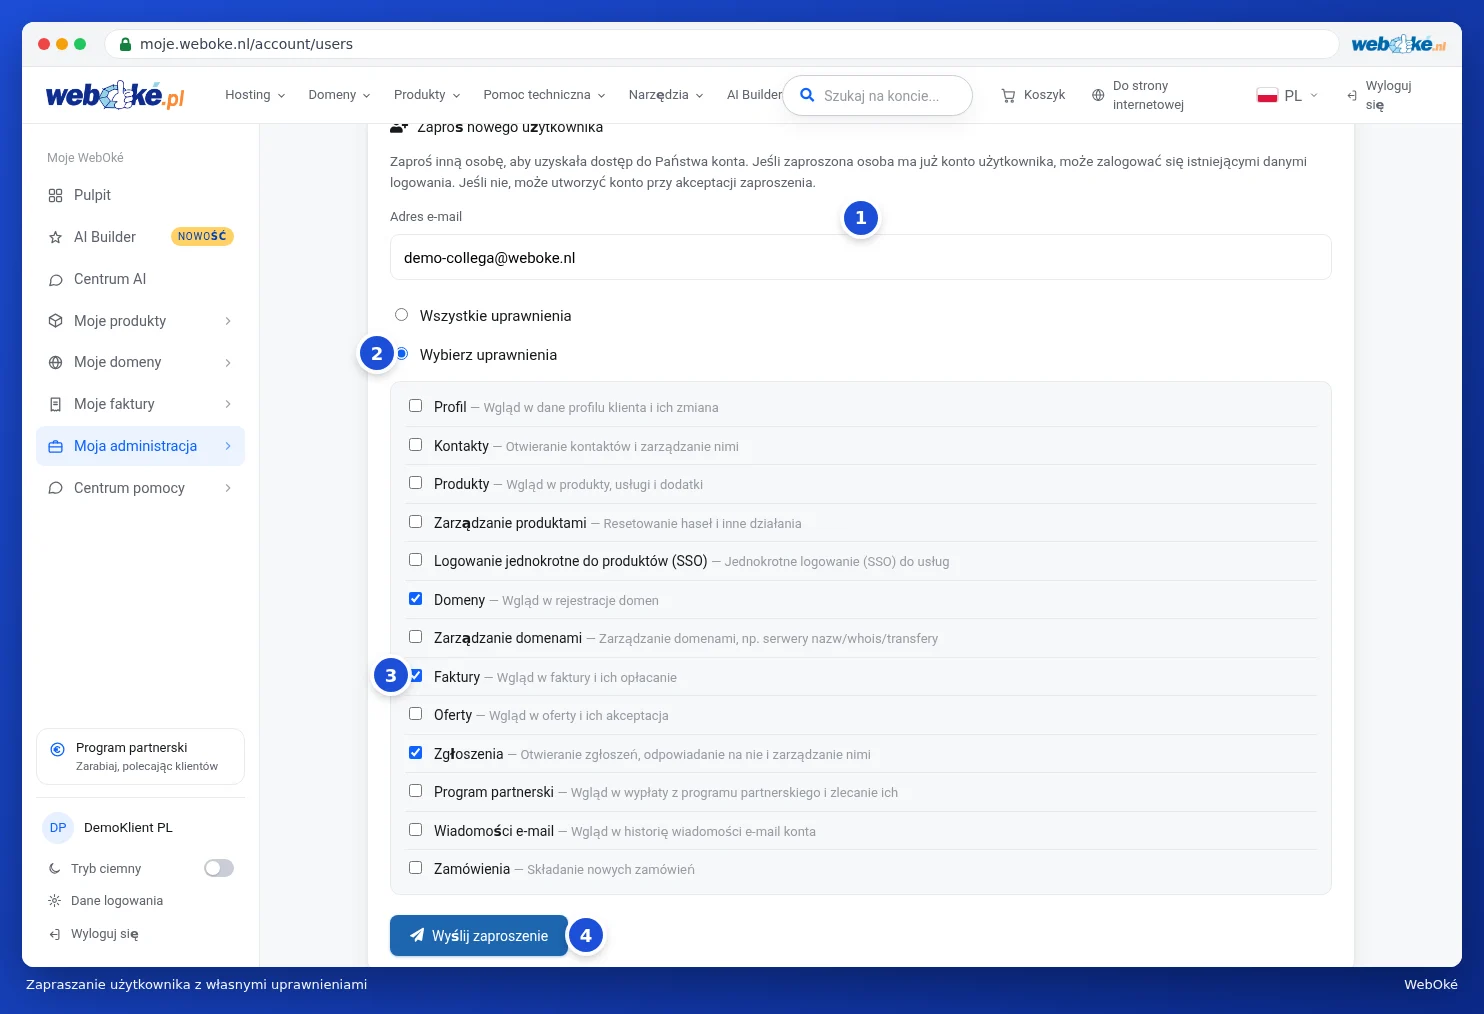
Task: Check the Kontakty permission checkbox
Action: 415,445
